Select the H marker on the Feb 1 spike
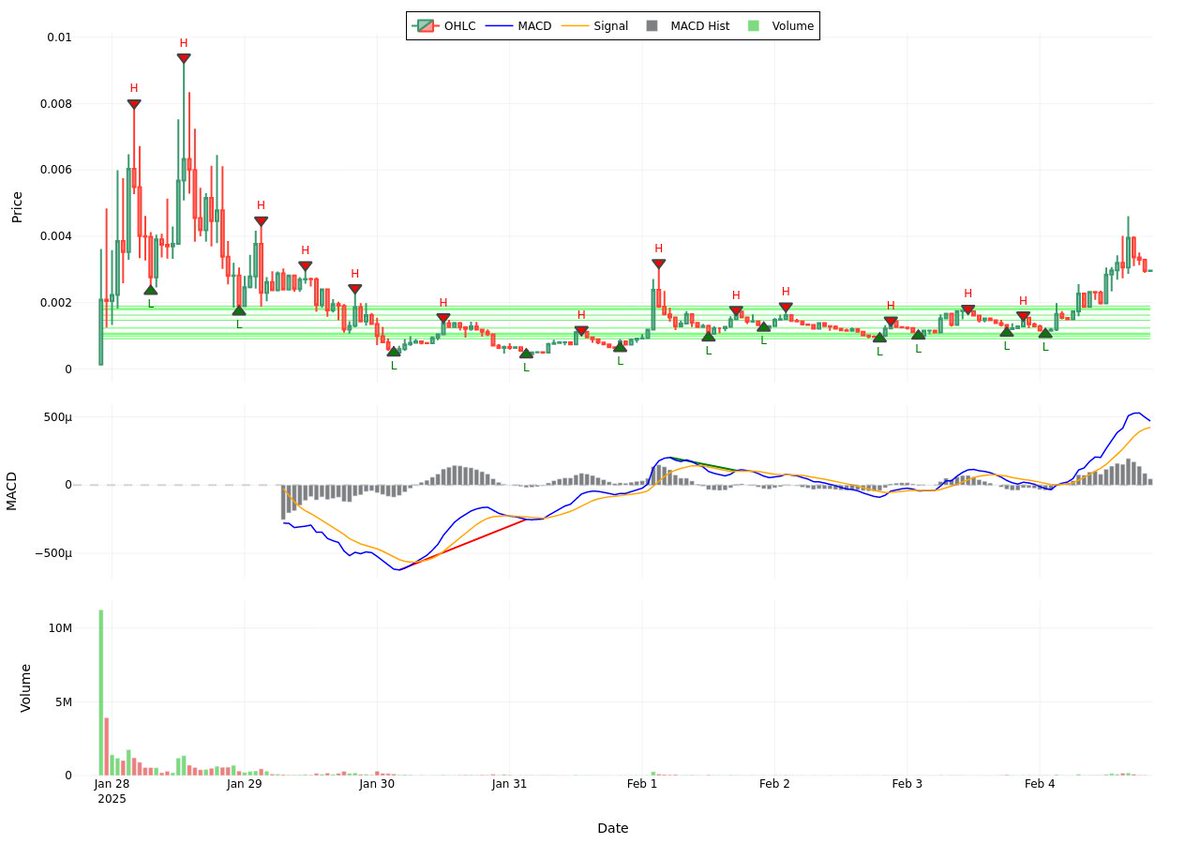The height and width of the screenshot is (844, 1200). pyautogui.click(x=658, y=264)
